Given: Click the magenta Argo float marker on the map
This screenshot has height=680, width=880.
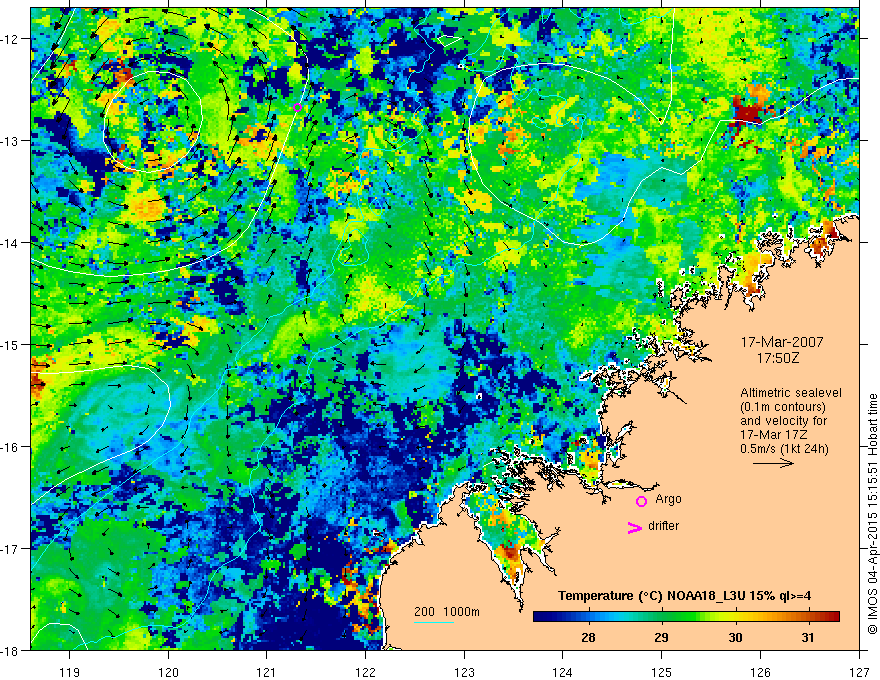Looking at the screenshot, I should [297, 108].
